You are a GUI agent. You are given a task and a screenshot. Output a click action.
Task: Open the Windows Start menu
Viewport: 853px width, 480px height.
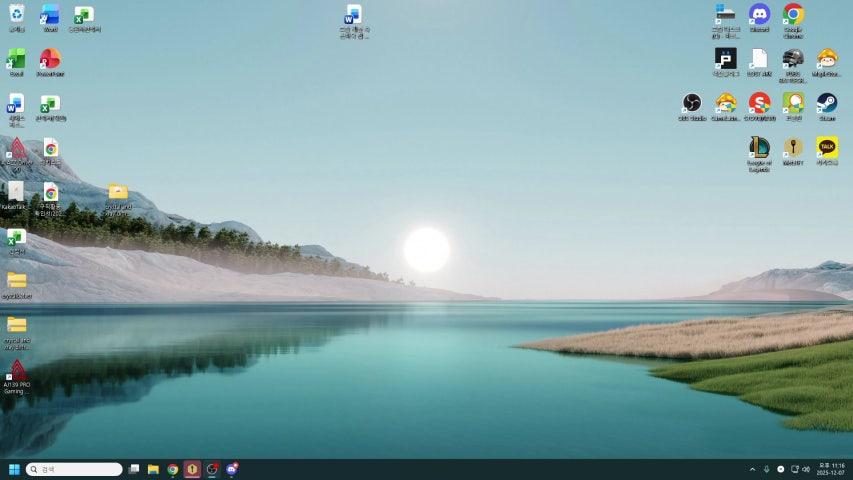pos(14,469)
